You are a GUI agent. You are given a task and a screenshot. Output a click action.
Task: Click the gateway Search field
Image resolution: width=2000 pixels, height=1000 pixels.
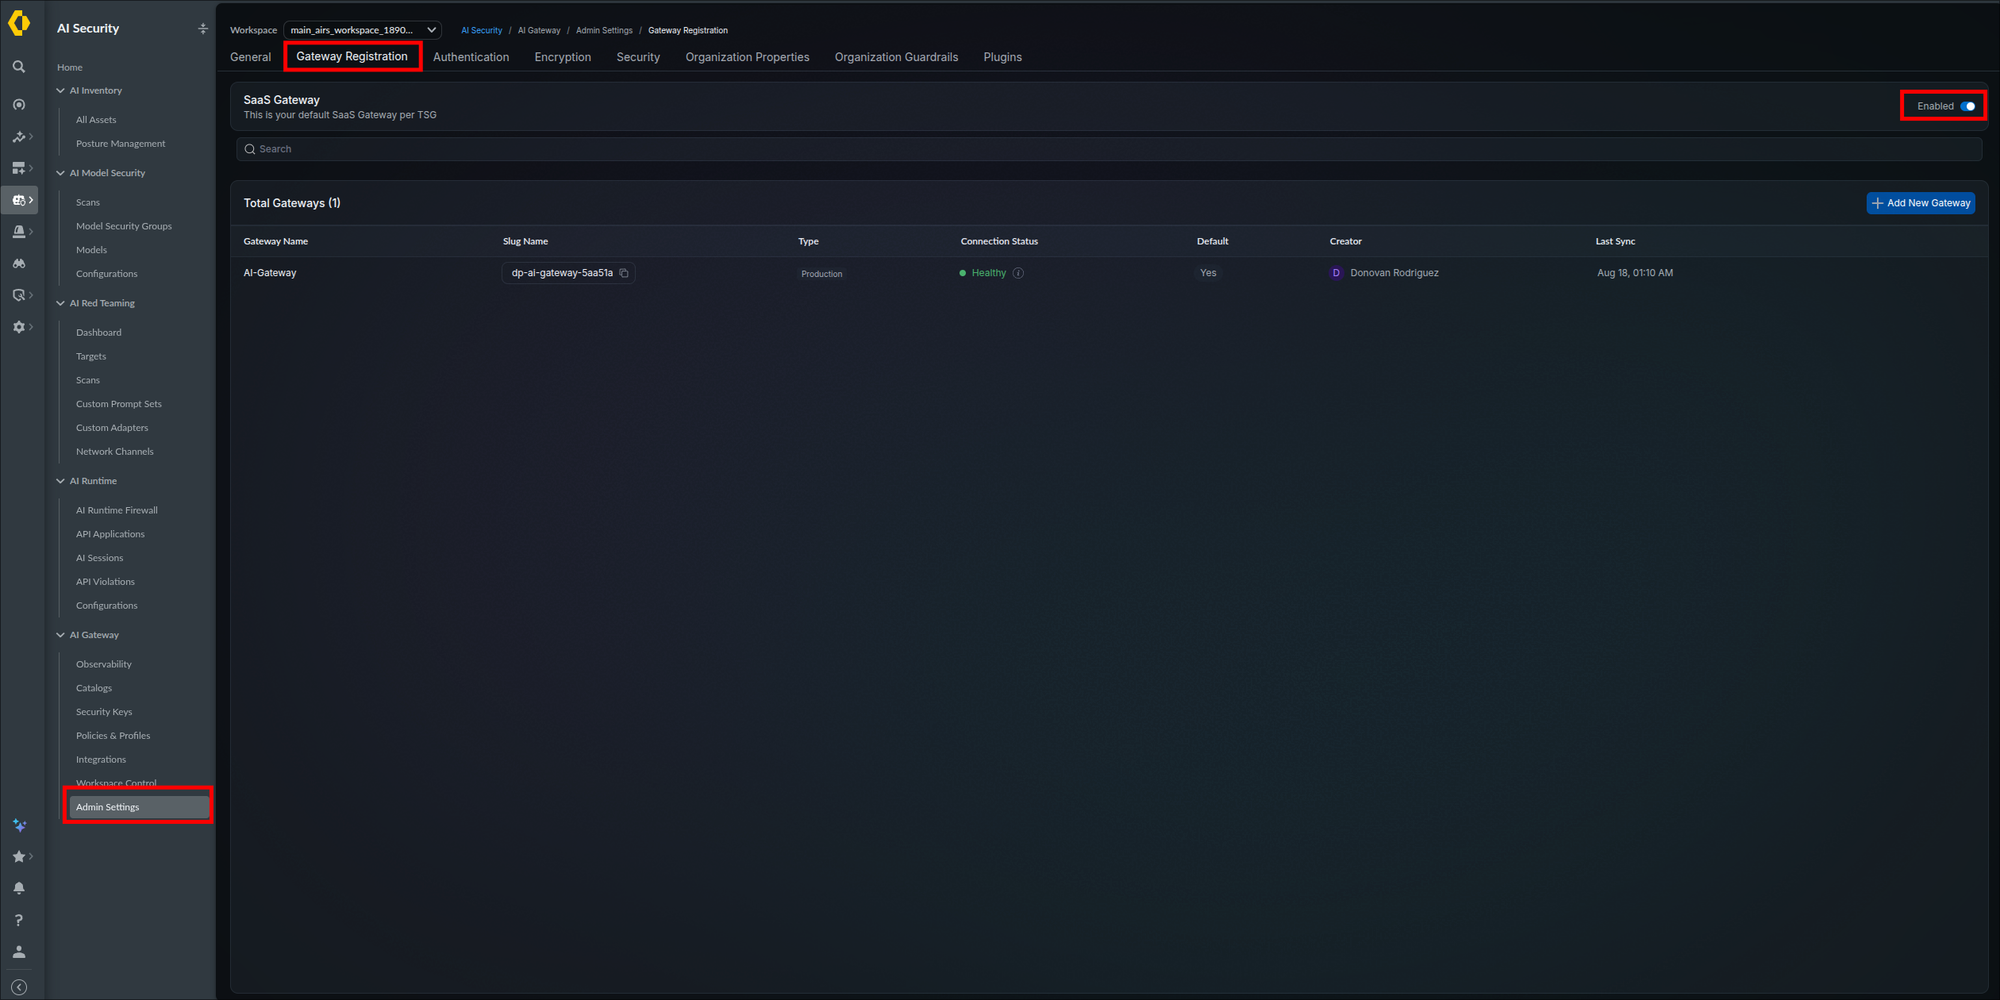click(x=1108, y=149)
